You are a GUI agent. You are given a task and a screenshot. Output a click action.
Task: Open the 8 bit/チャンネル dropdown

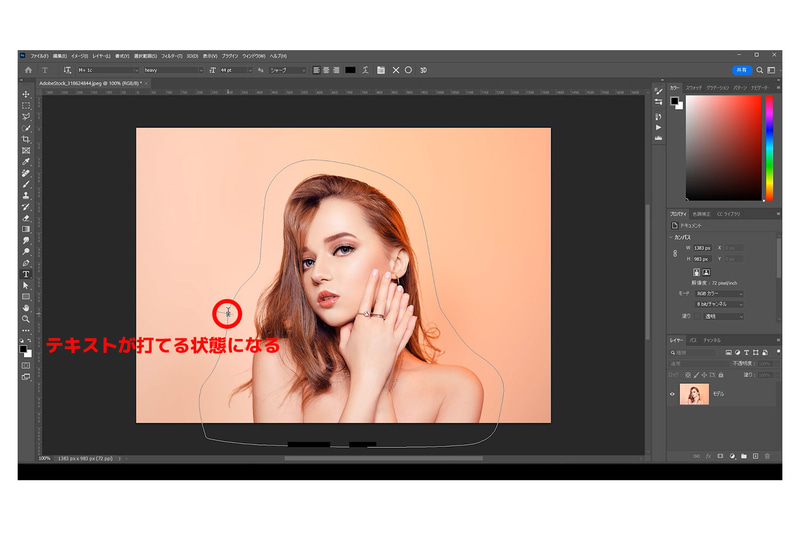point(719,304)
